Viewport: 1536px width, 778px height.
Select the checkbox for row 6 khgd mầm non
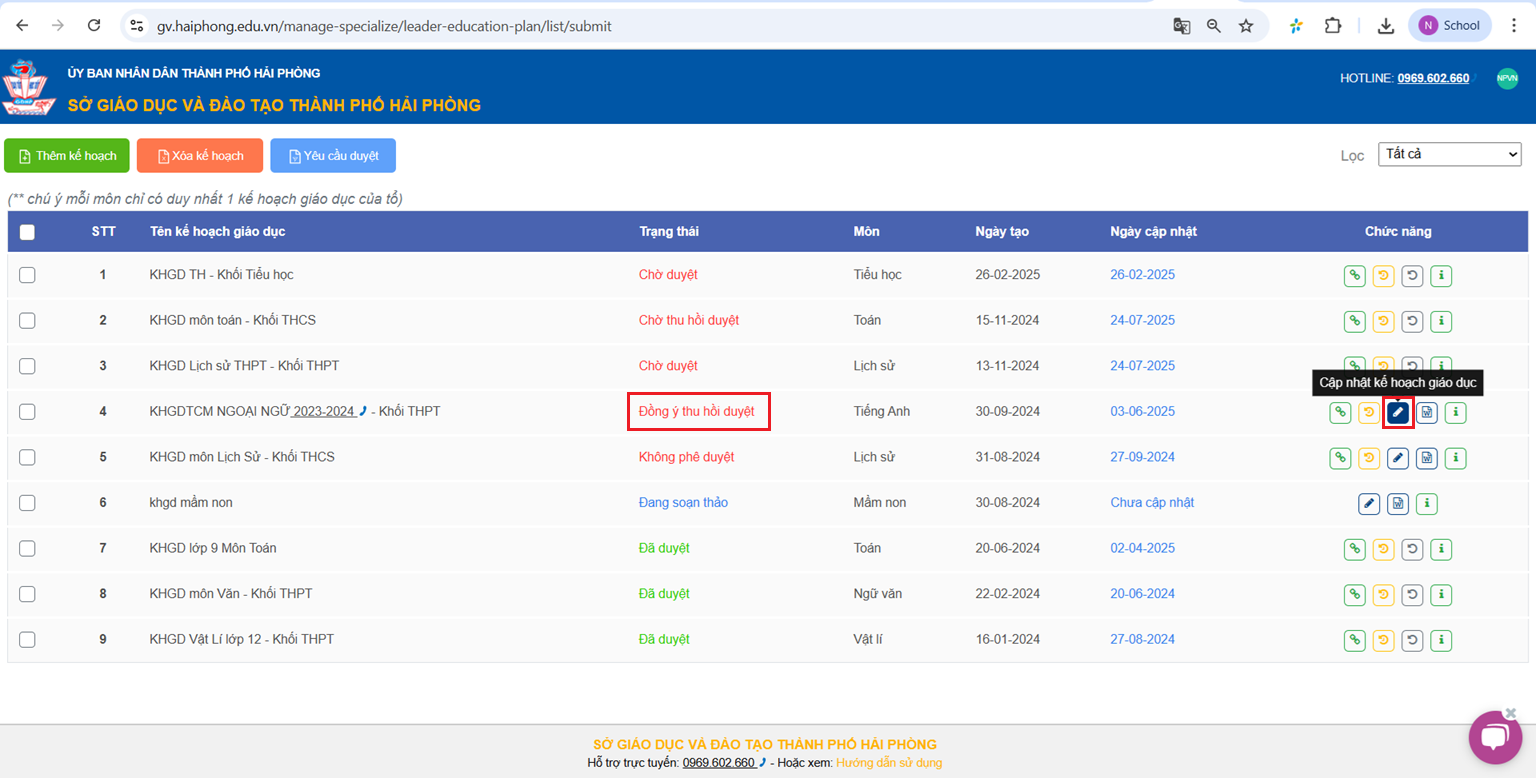coord(27,503)
